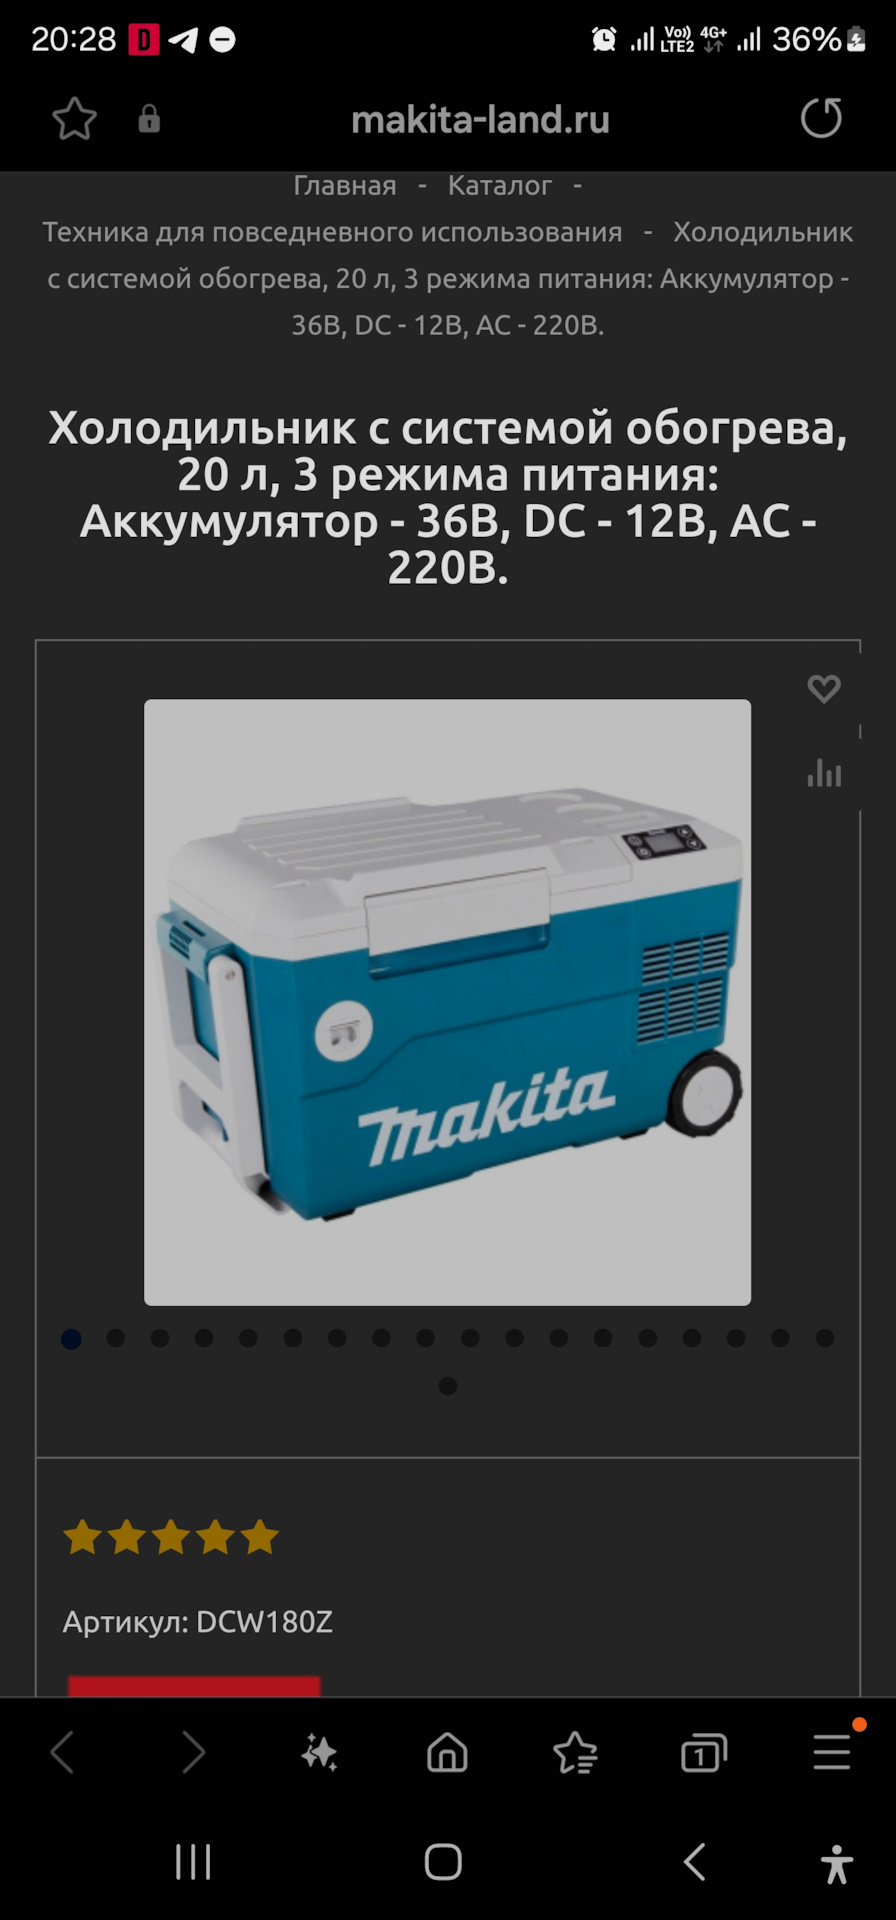Image resolution: width=896 pixels, height=1920 pixels.
Task: Bookmark page with star icon in address bar
Action: (74, 119)
